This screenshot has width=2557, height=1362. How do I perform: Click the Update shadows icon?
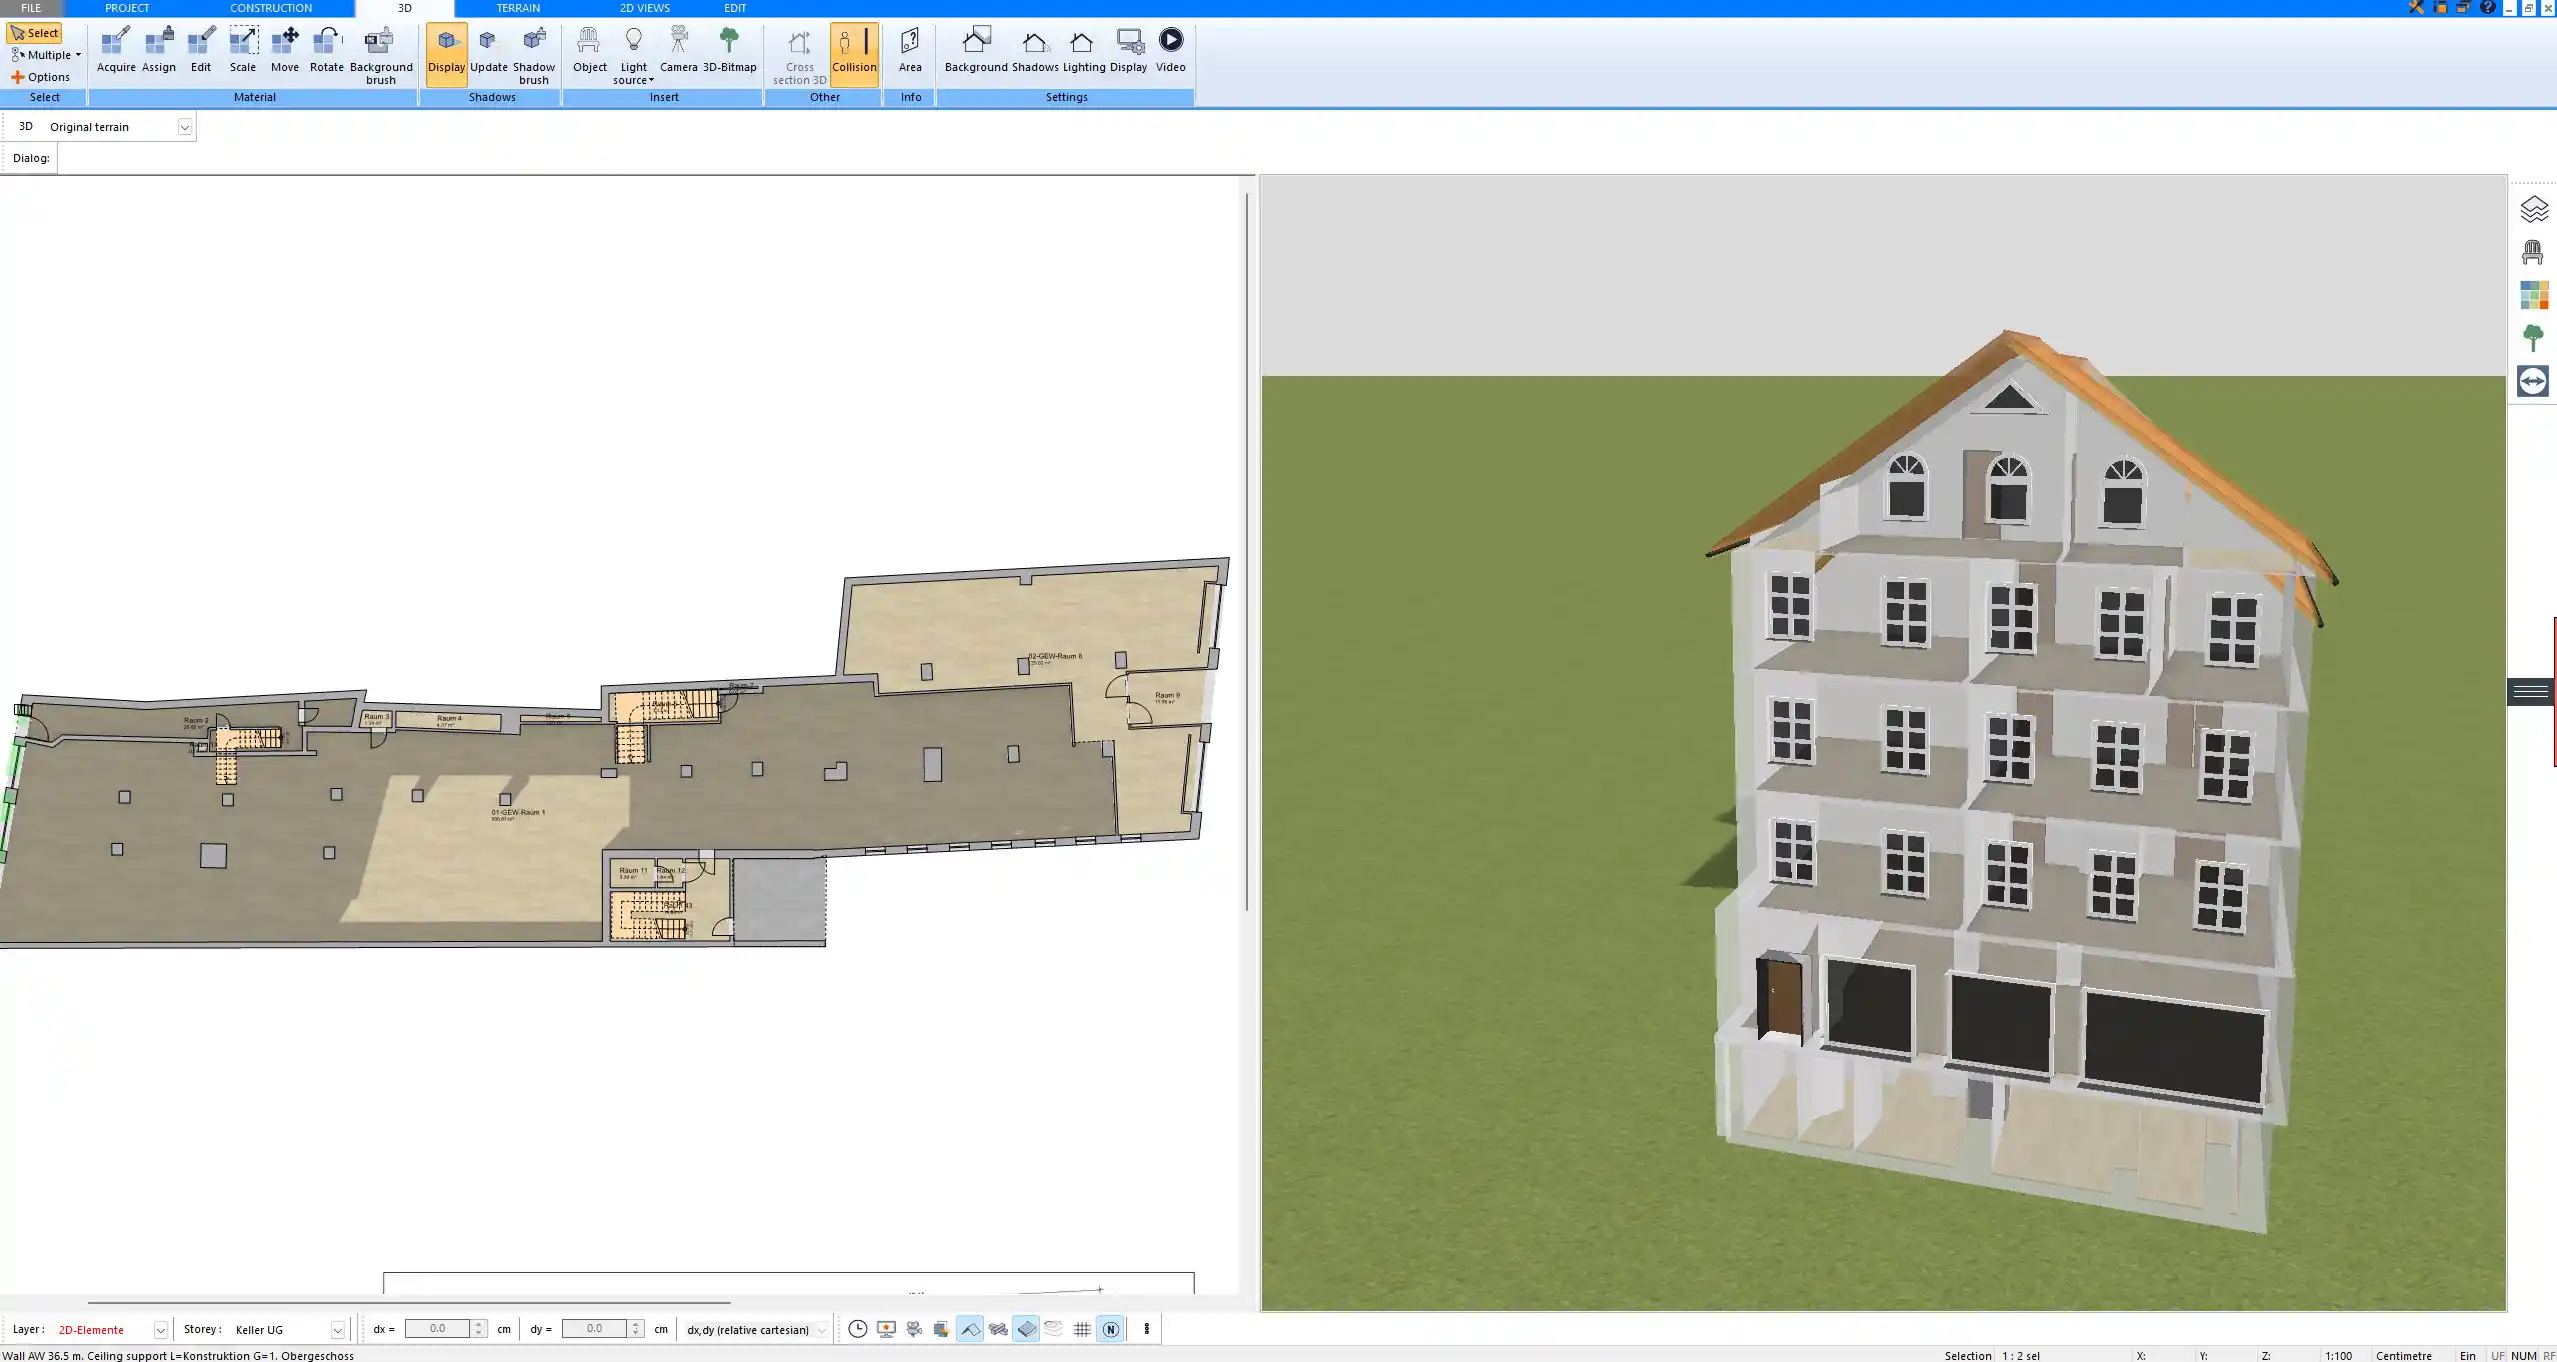(489, 50)
